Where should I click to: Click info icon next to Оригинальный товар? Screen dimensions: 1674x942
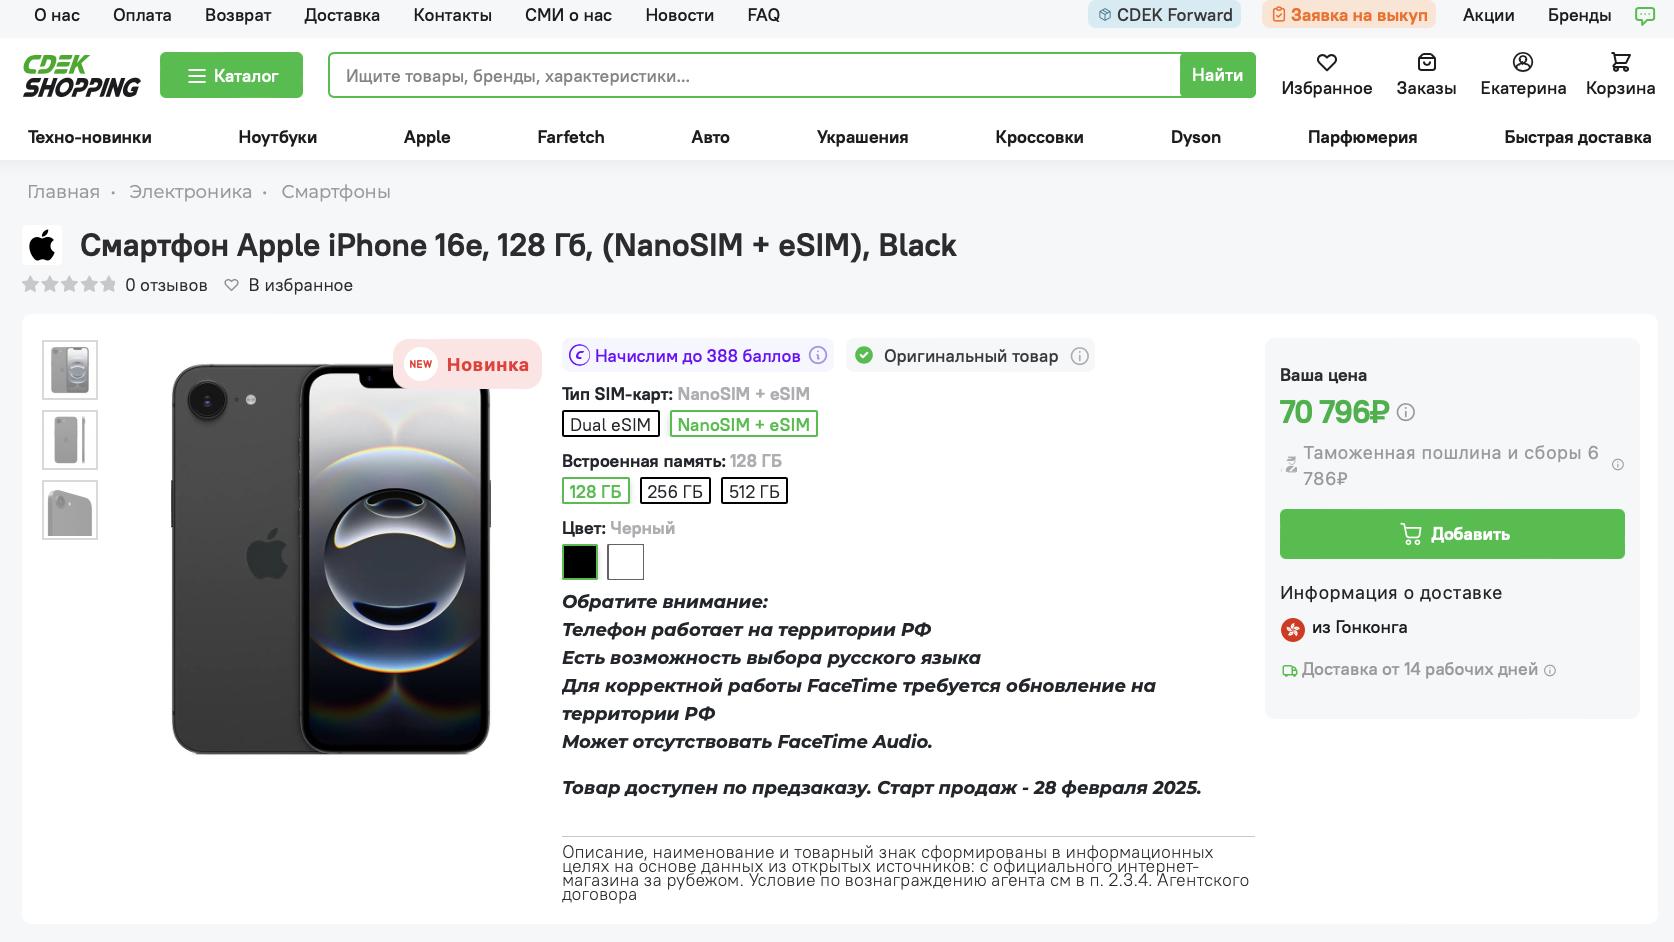click(1079, 356)
